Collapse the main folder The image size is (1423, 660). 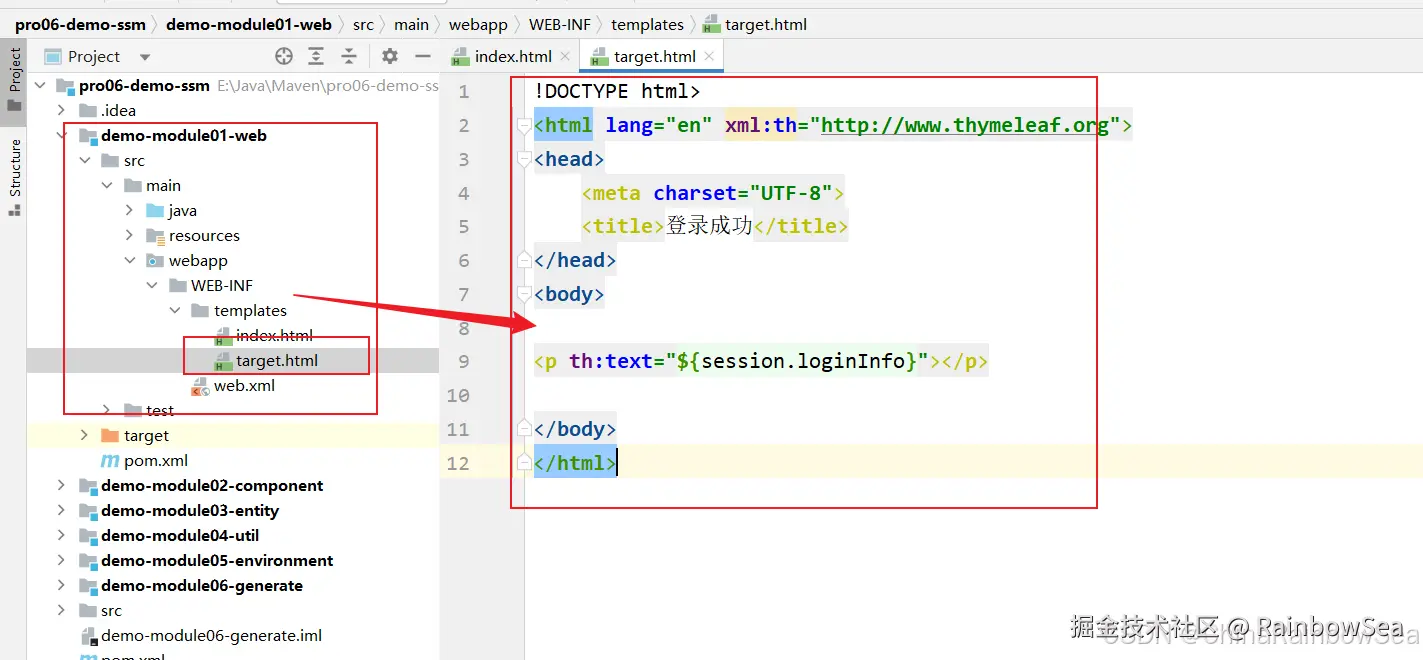click(x=107, y=186)
